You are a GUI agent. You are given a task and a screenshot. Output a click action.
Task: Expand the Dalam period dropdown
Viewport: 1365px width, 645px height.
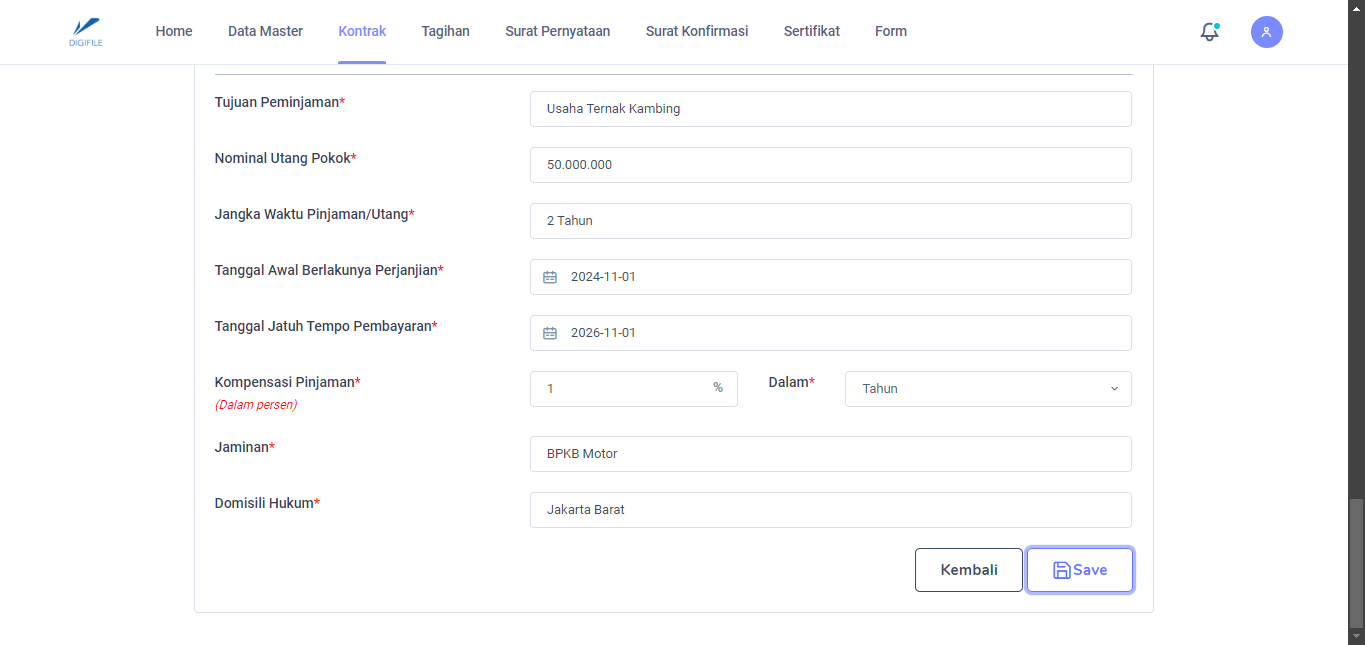987,389
